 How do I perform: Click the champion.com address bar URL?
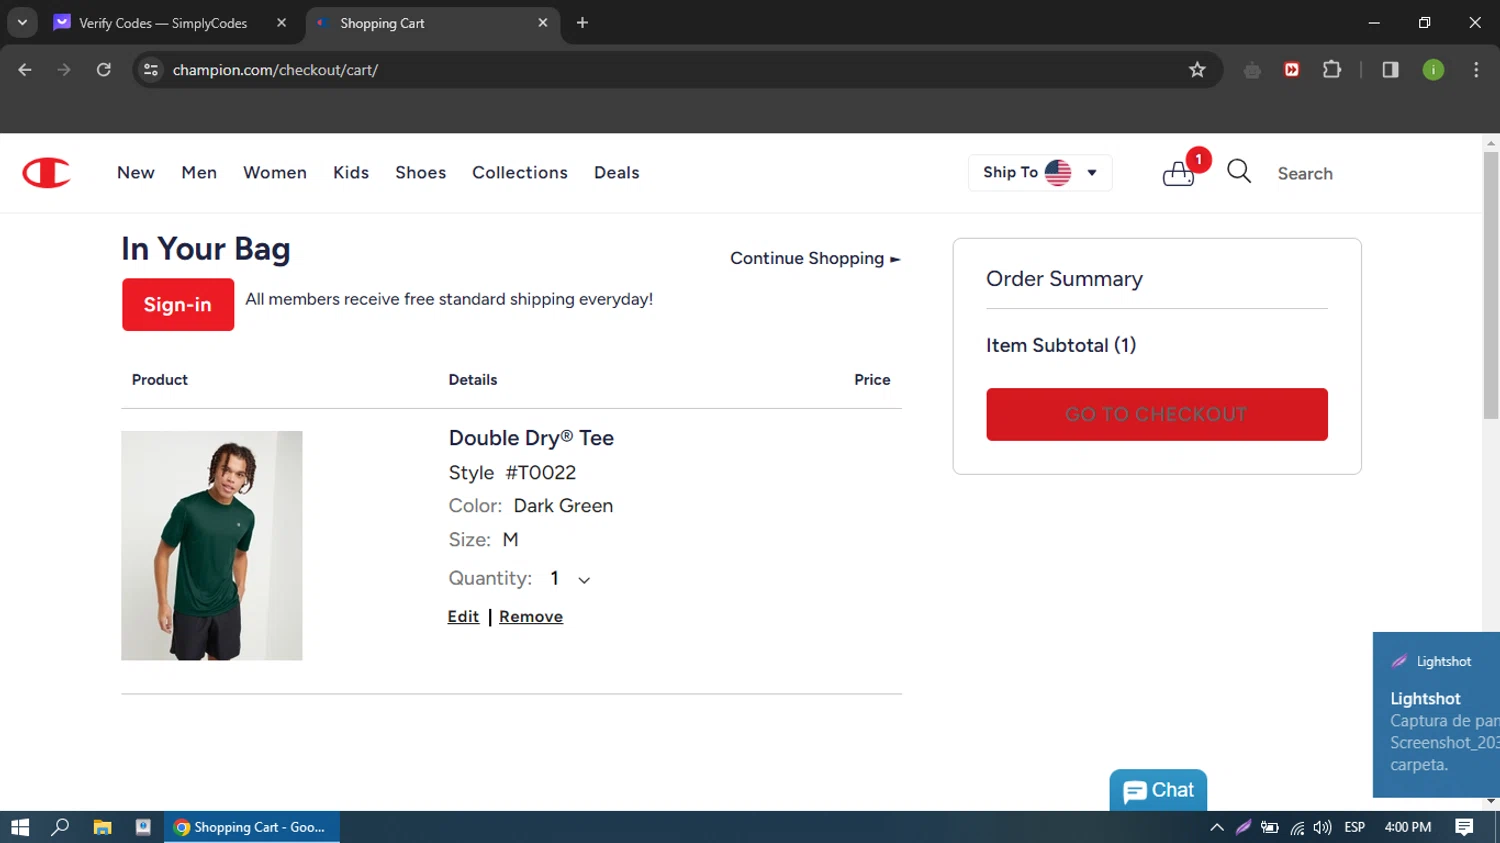275,70
